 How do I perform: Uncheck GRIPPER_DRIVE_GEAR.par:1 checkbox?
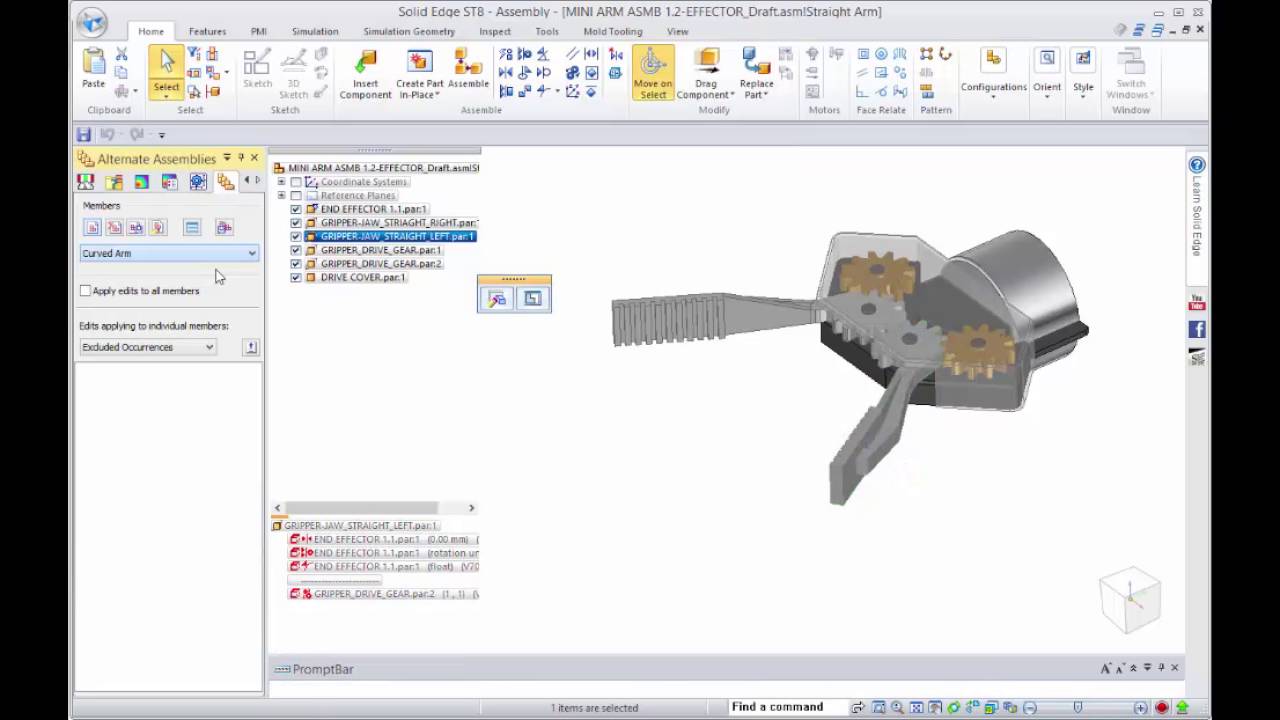296,250
